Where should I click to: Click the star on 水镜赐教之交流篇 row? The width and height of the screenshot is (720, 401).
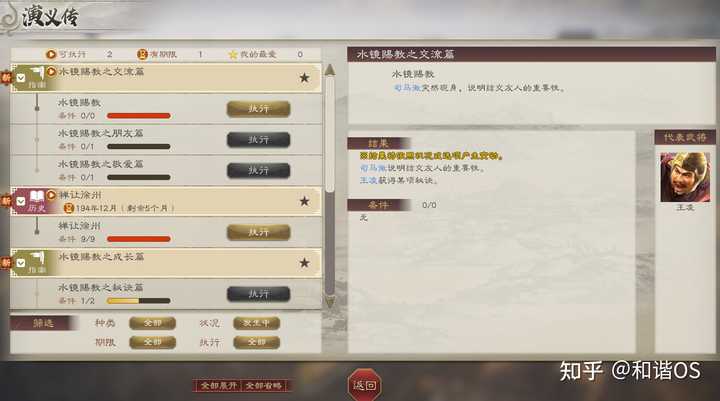coord(304,78)
